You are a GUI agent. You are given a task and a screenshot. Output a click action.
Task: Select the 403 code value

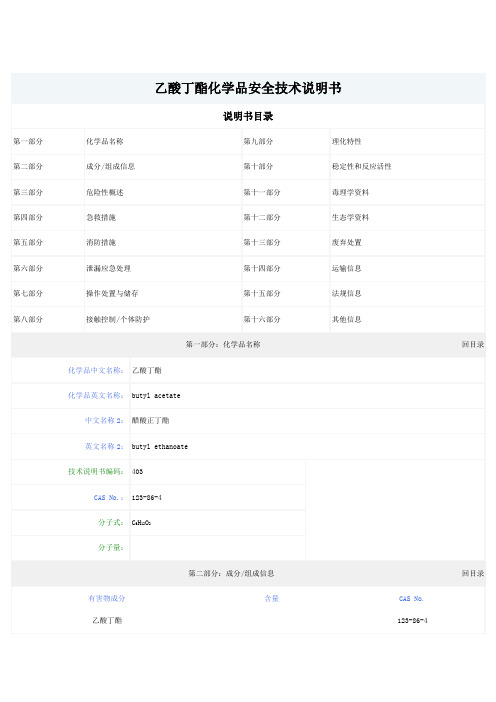point(137,471)
